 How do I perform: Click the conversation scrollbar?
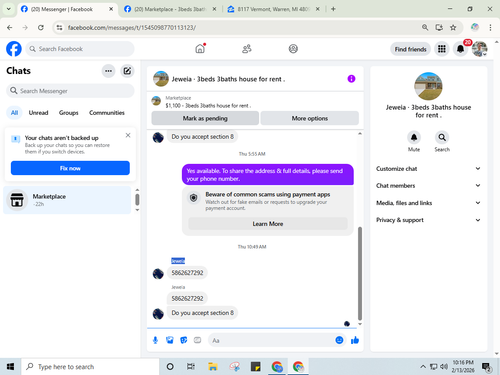point(360,273)
